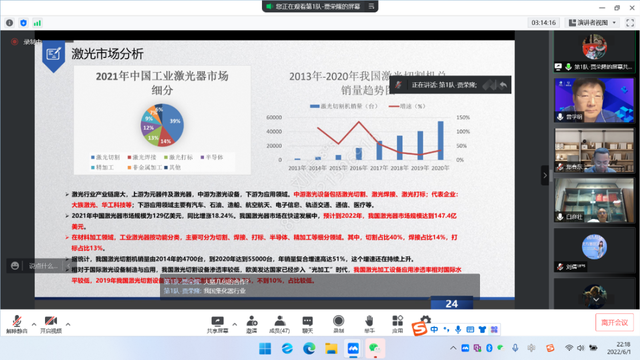The image size is (640, 360).
Task: Click the tray microphone icon
Action: click(x=515, y=348)
